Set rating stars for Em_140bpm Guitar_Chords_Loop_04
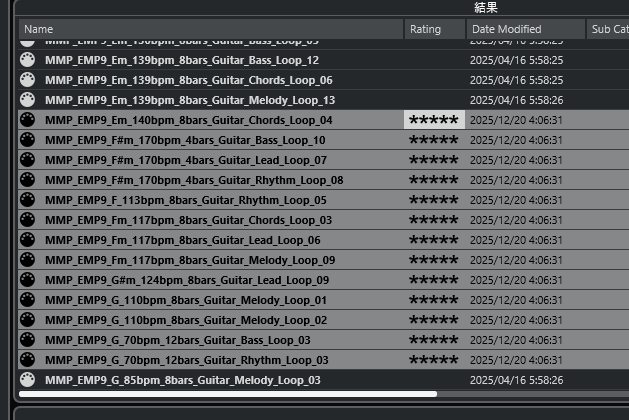This screenshot has height=420, width=629. tap(434, 120)
